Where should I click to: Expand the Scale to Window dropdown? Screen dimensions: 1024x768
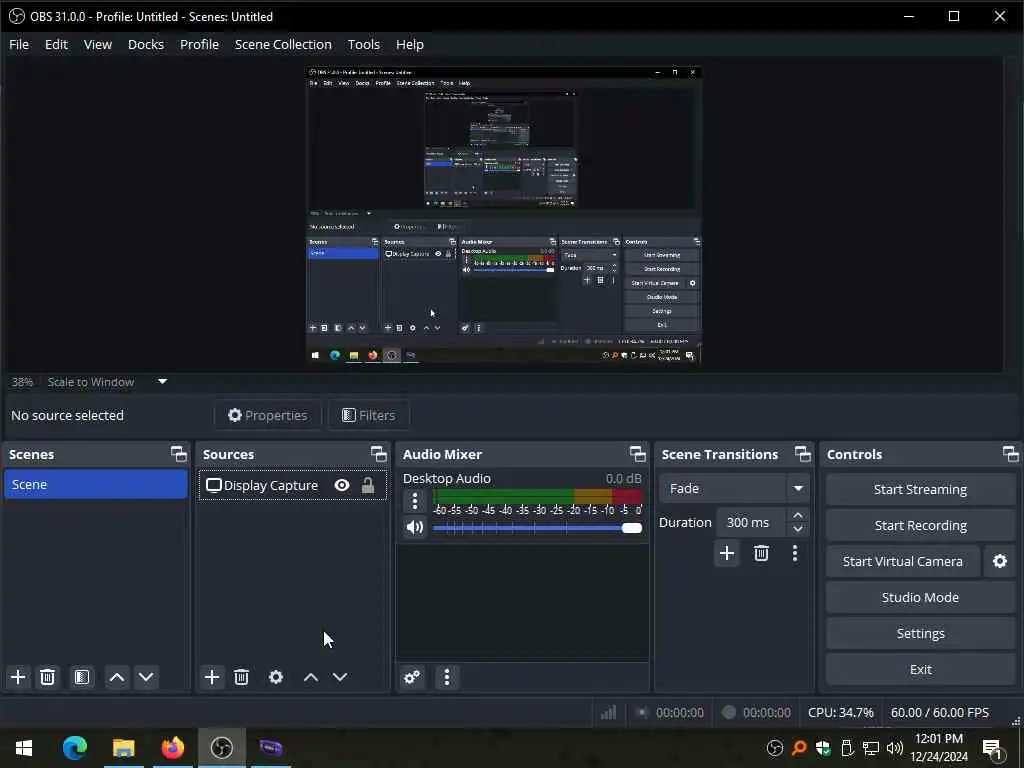[163, 381]
